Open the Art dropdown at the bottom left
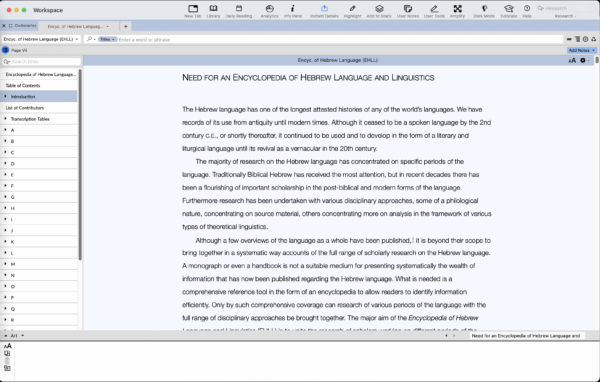600x382 pixels. coord(18,336)
